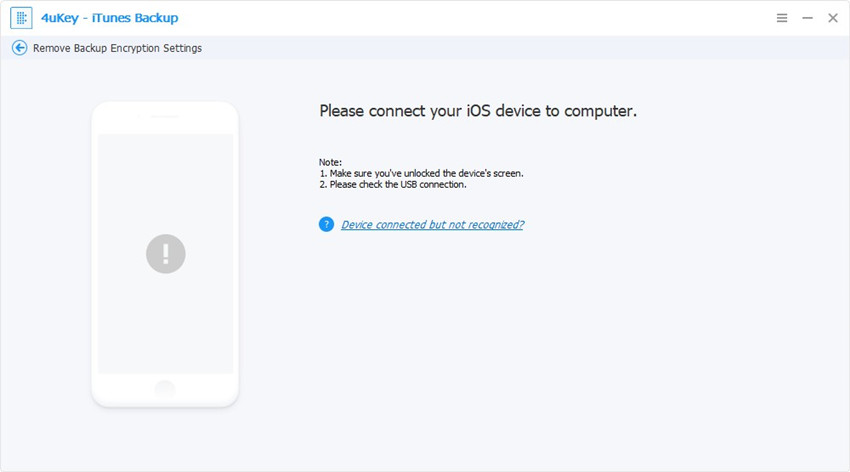Open the hamburger menu icon
The image size is (850, 472).
[782, 18]
